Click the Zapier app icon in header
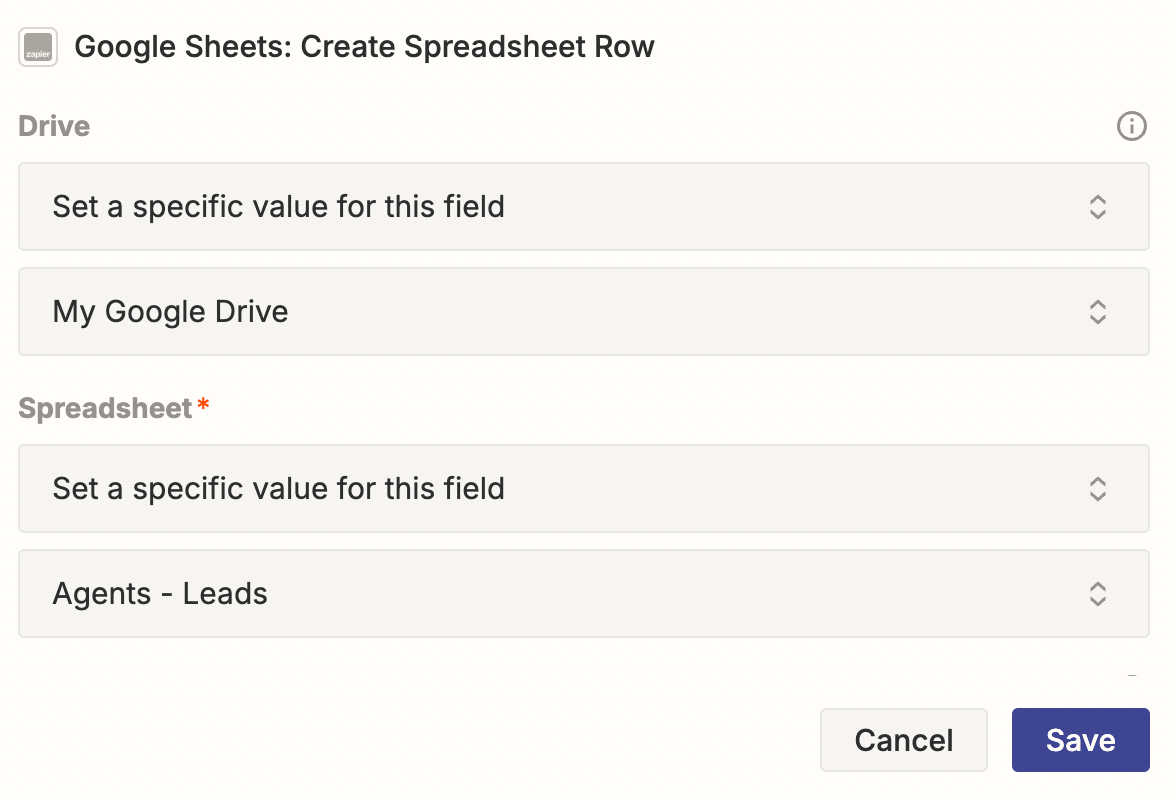The height and width of the screenshot is (798, 1174). coord(38,47)
